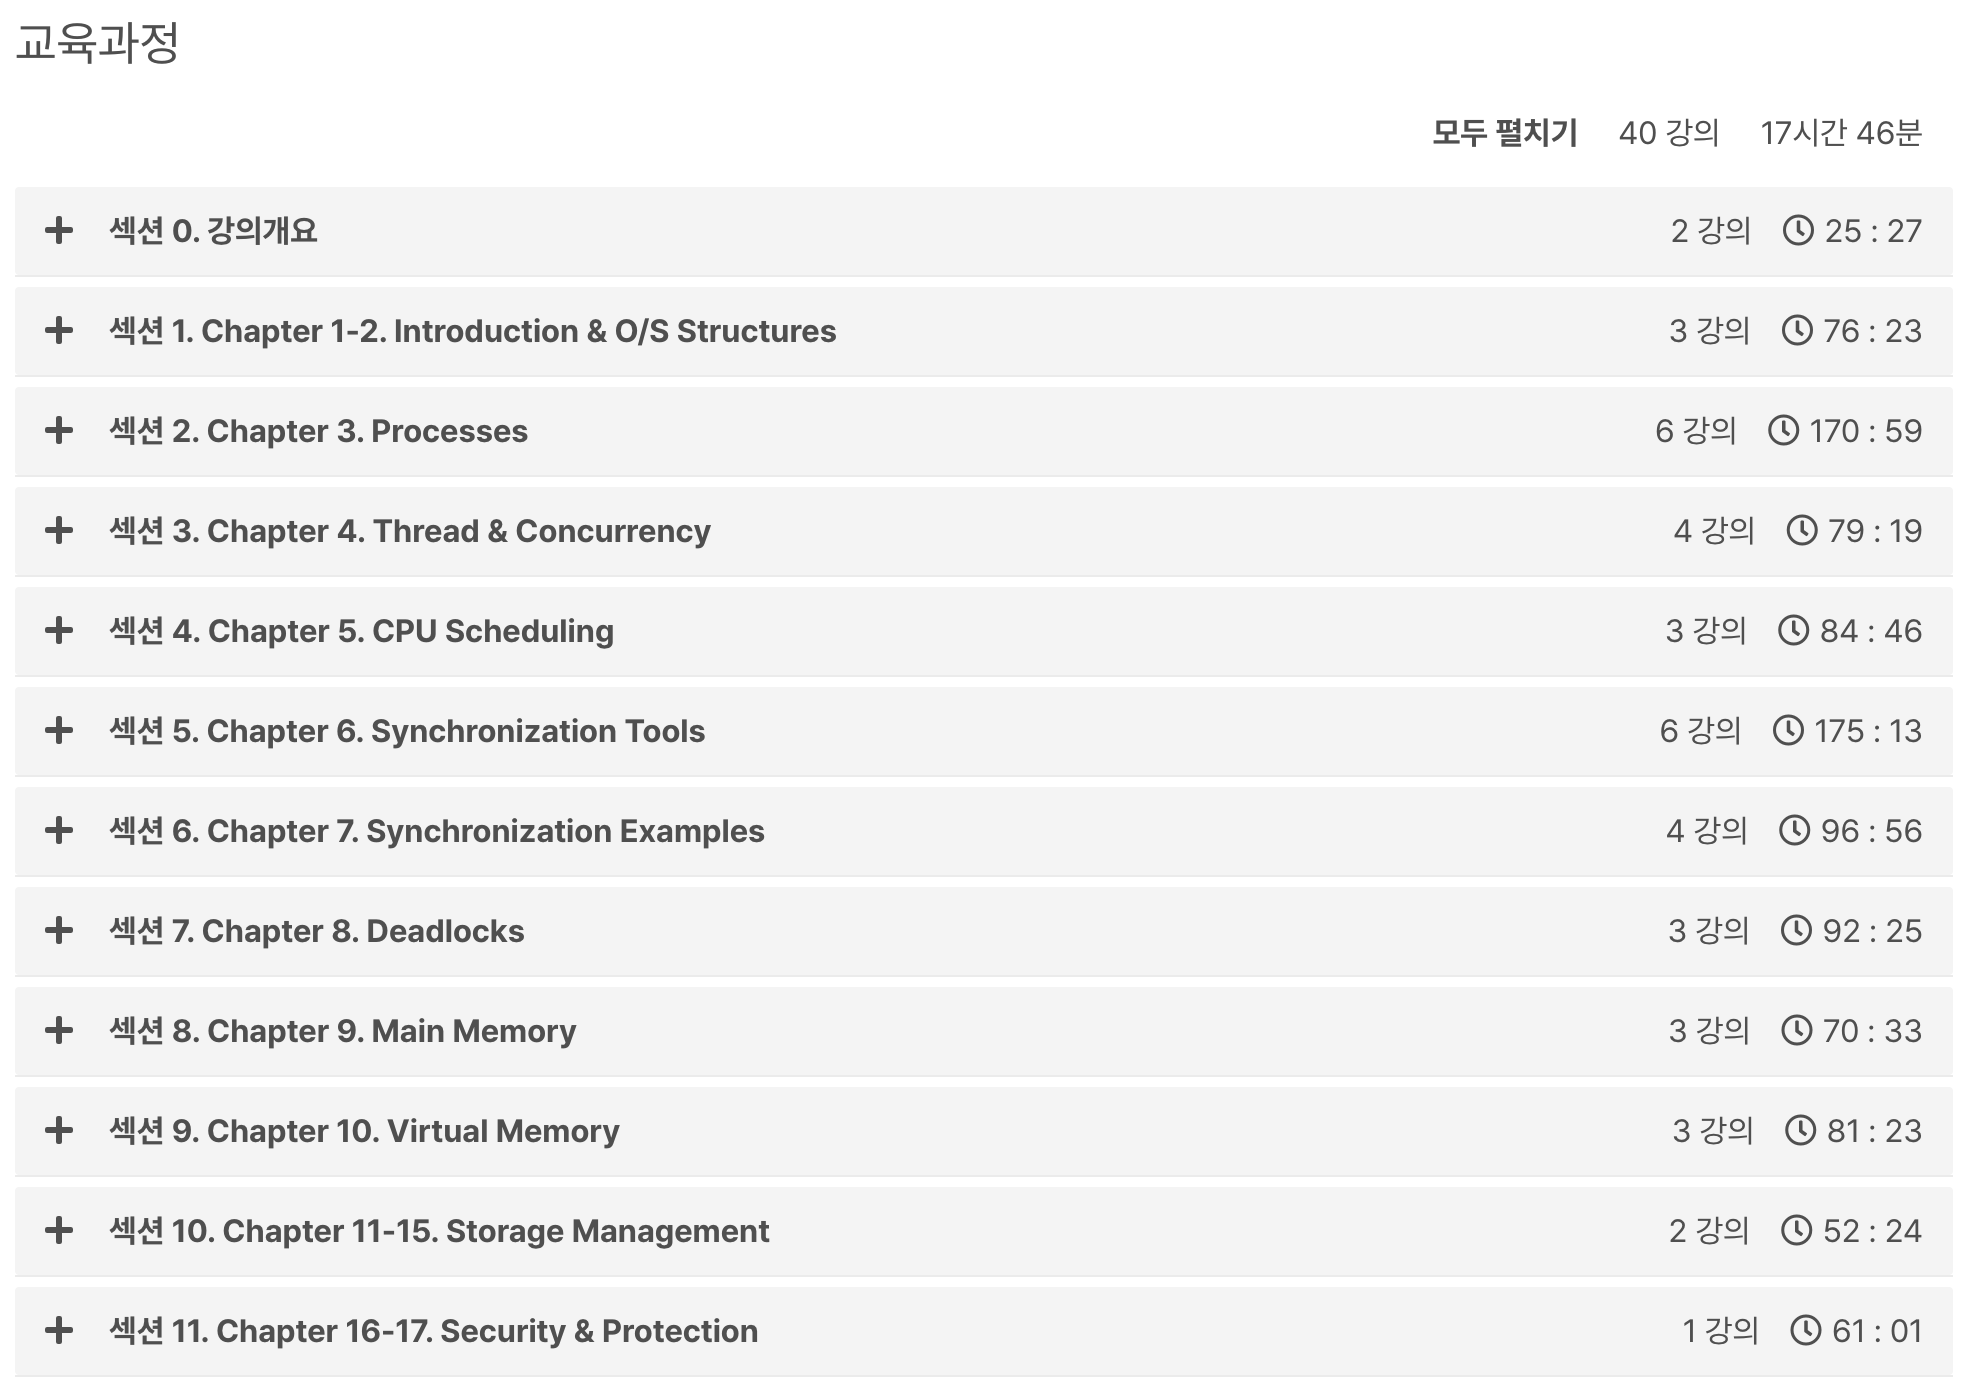Click 모두 펼치기 to expand all
This screenshot has width=1970, height=1390.
coord(1504,133)
